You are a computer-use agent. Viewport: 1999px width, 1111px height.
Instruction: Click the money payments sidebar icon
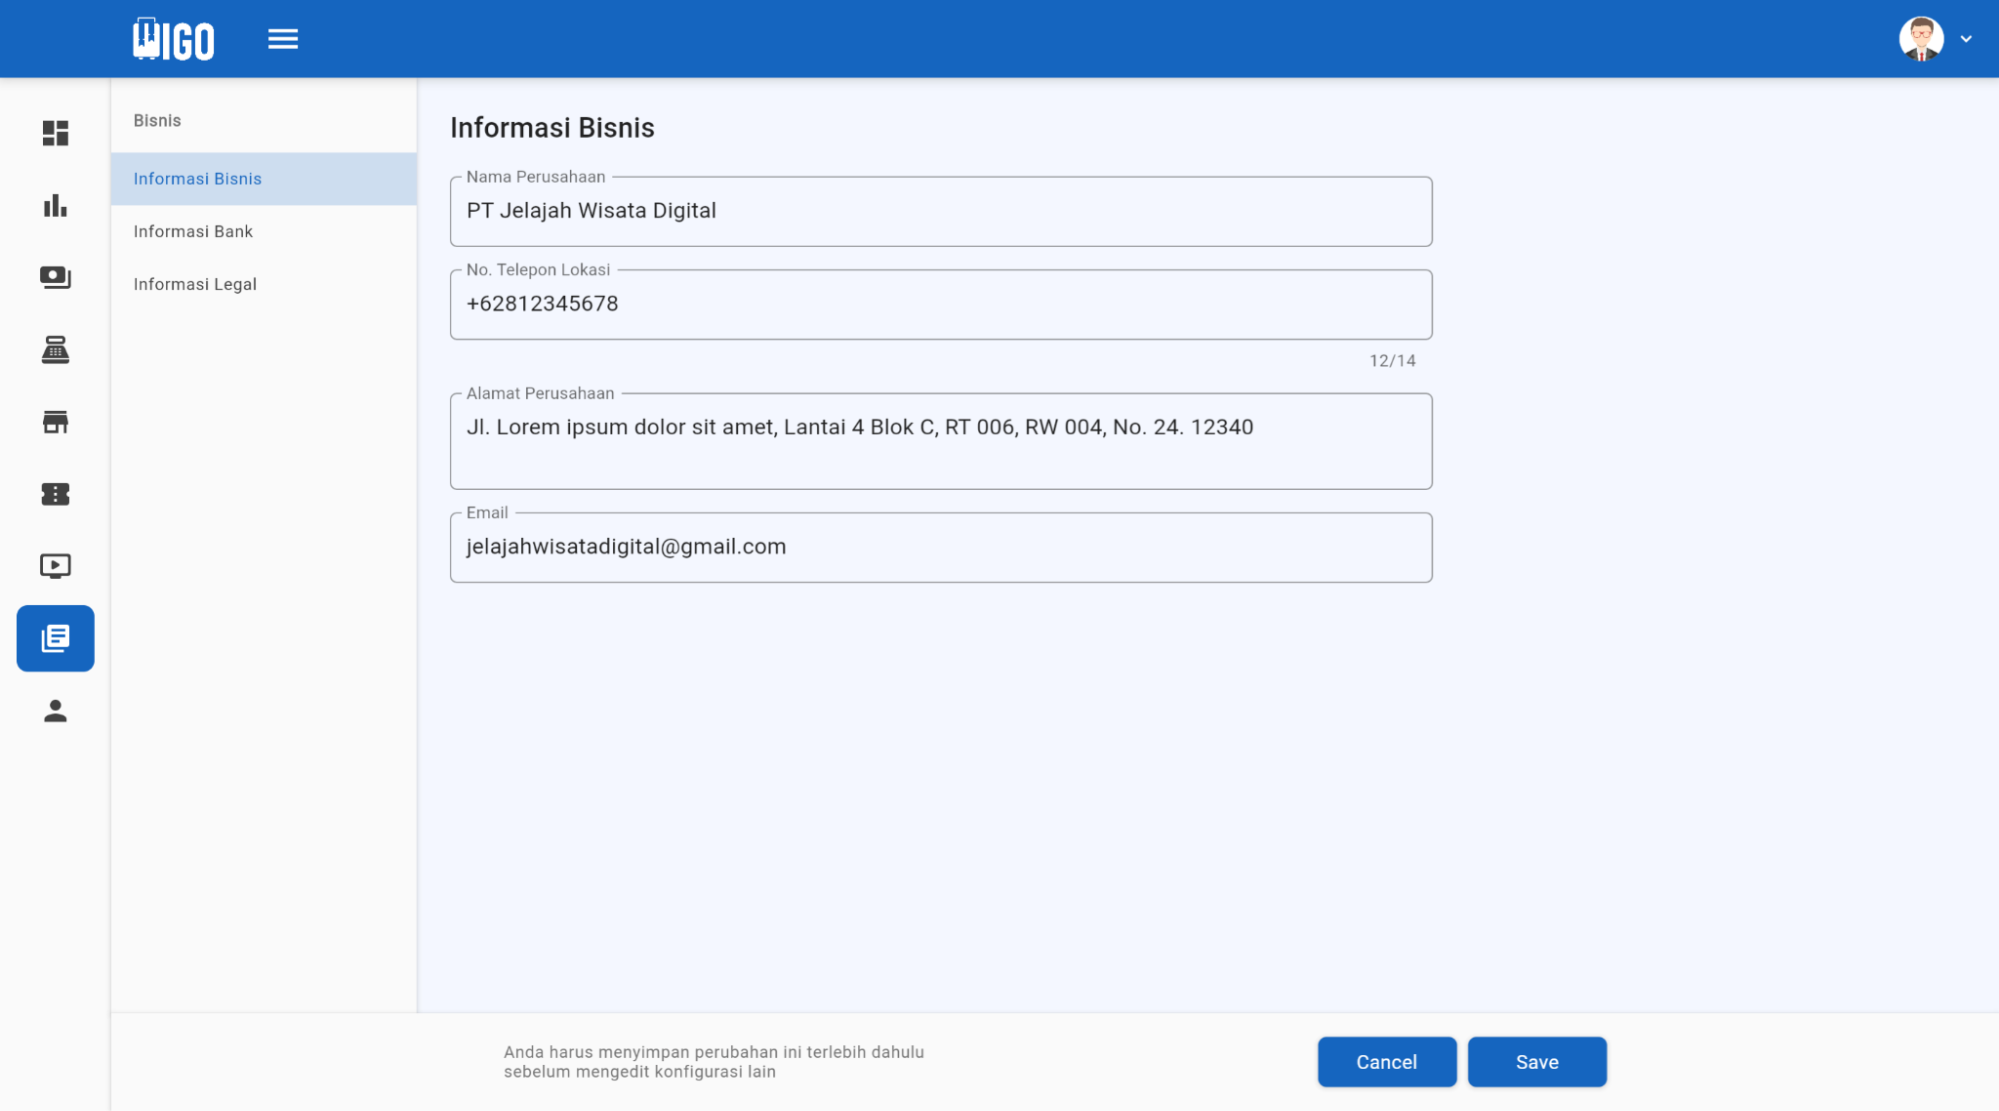pyautogui.click(x=55, y=277)
